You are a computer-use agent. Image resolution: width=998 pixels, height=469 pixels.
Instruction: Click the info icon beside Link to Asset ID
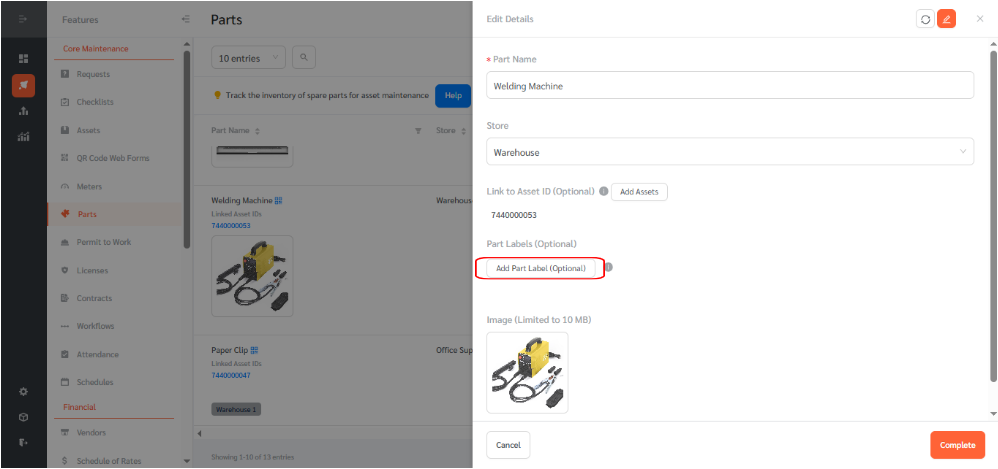click(x=603, y=191)
